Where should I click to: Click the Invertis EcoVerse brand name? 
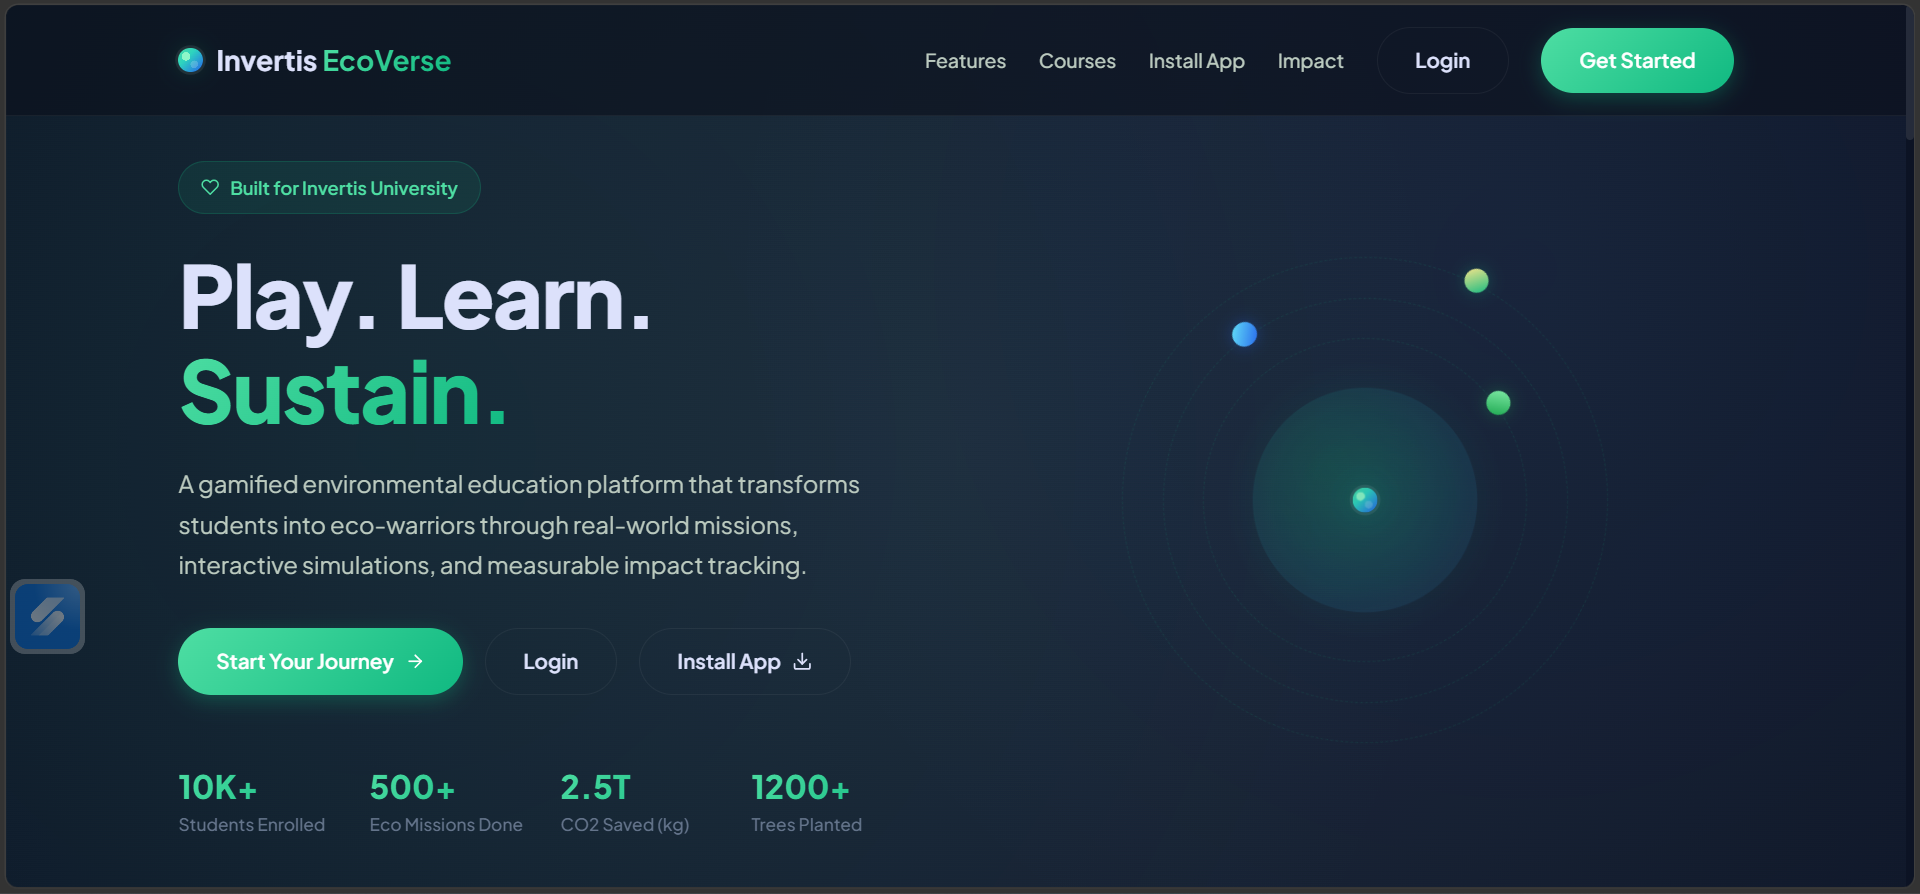[x=333, y=61]
